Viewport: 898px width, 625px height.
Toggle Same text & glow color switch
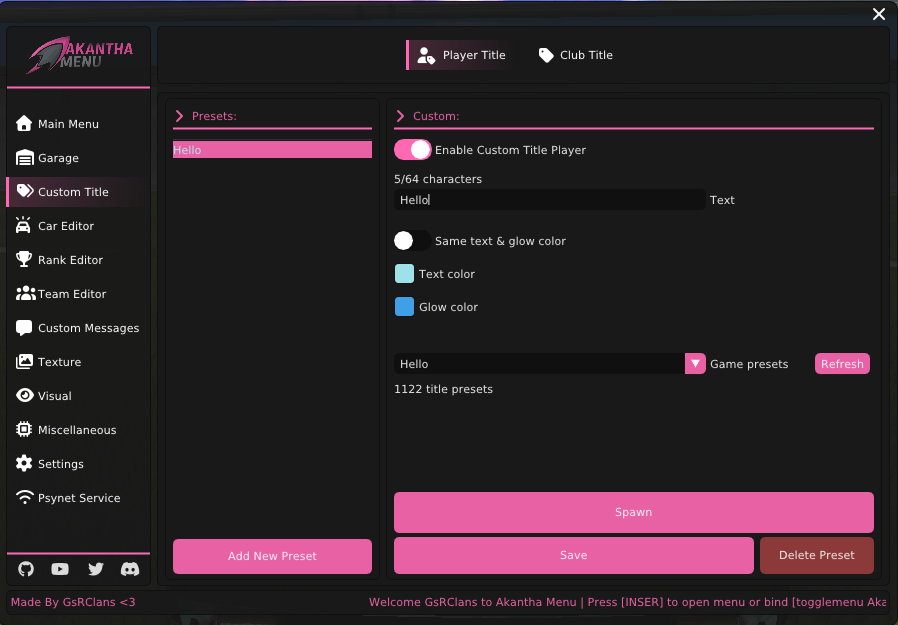[412, 241]
